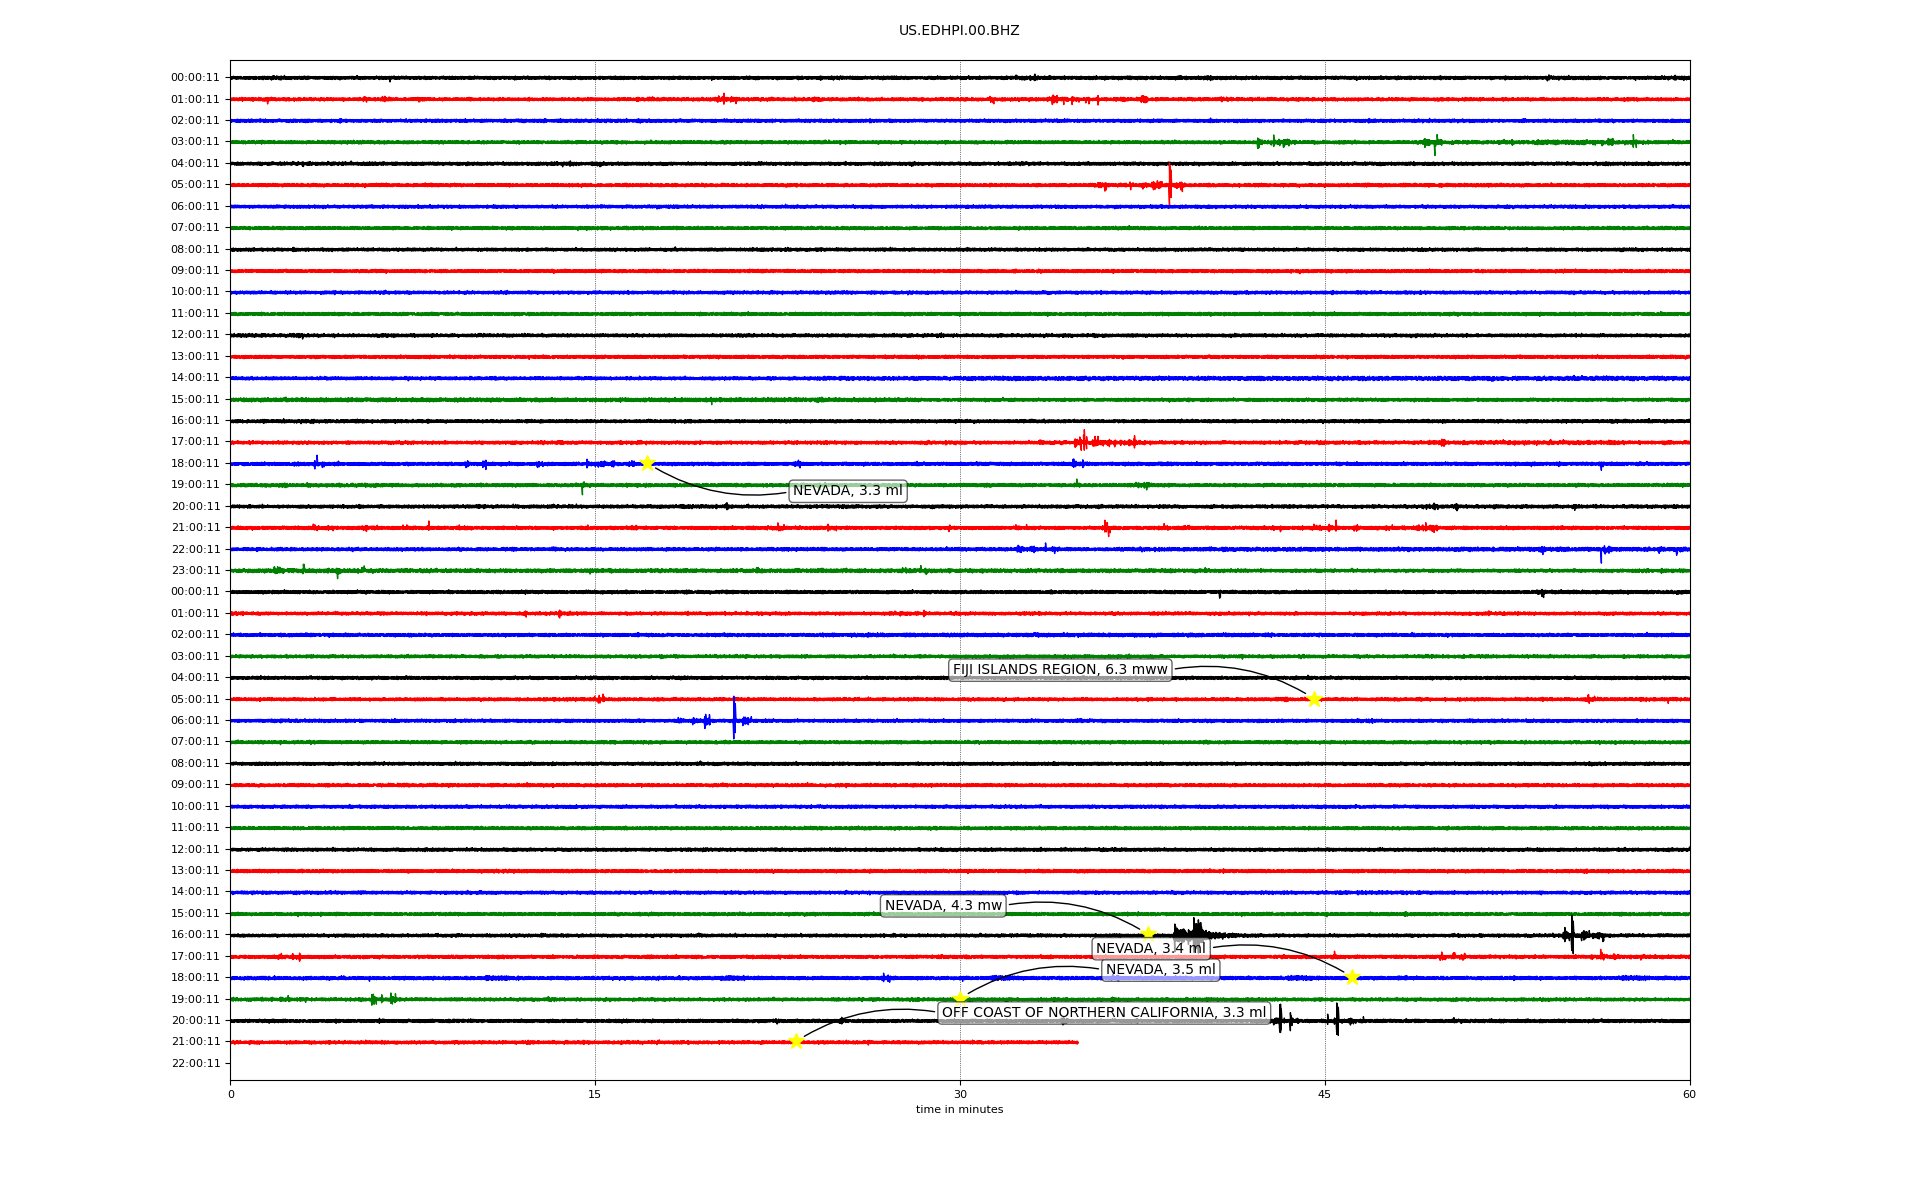Click the 'time in minutes' axis label
The height and width of the screenshot is (1200, 1920).
pyautogui.click(x=959, y=1110)
